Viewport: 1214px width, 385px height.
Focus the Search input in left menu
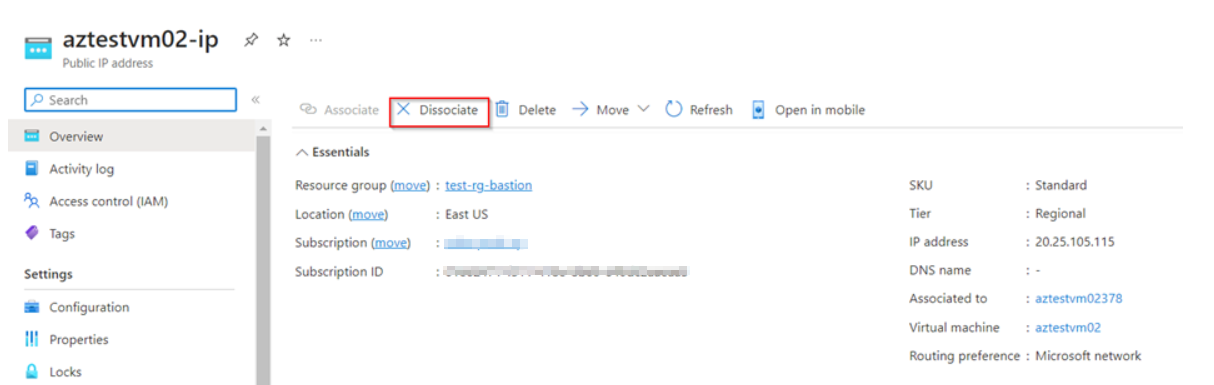[131, 100]
